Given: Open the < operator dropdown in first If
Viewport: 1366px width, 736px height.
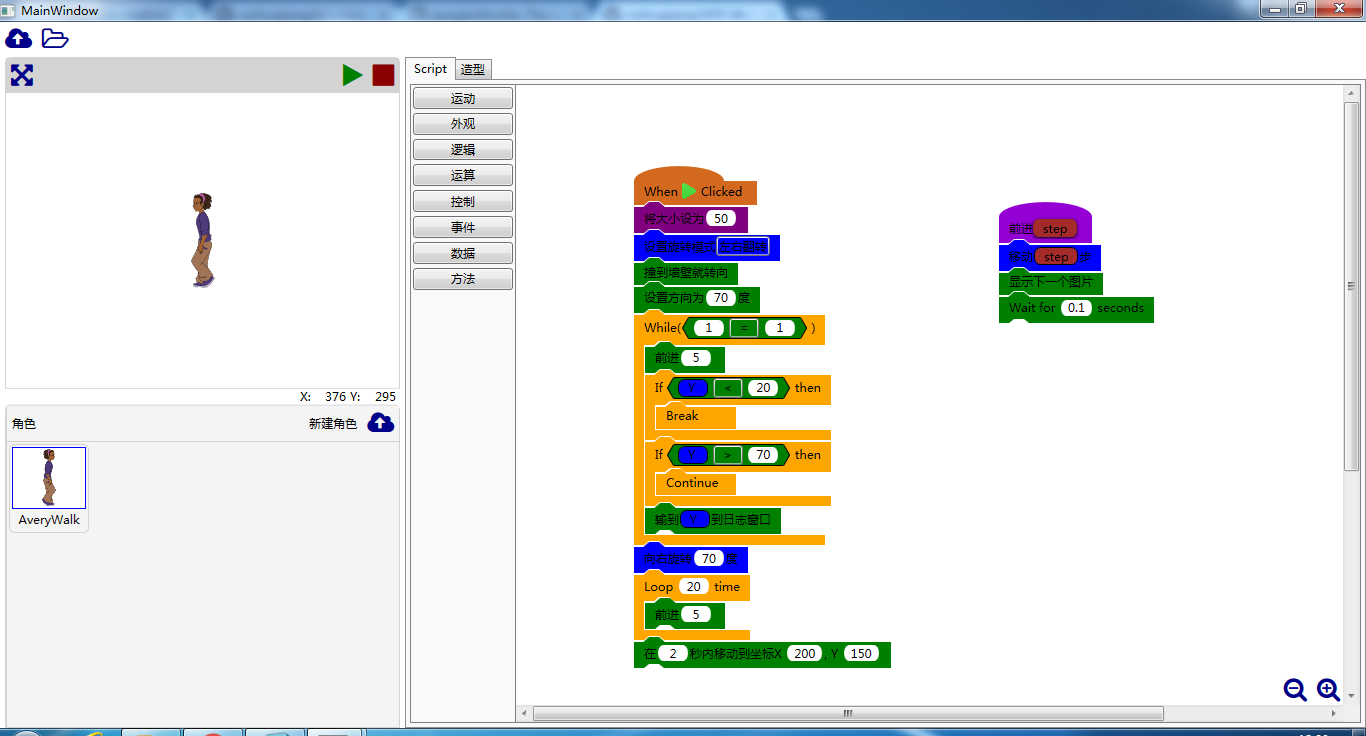Looking at the screenshot, I should [x=728, y=388].
